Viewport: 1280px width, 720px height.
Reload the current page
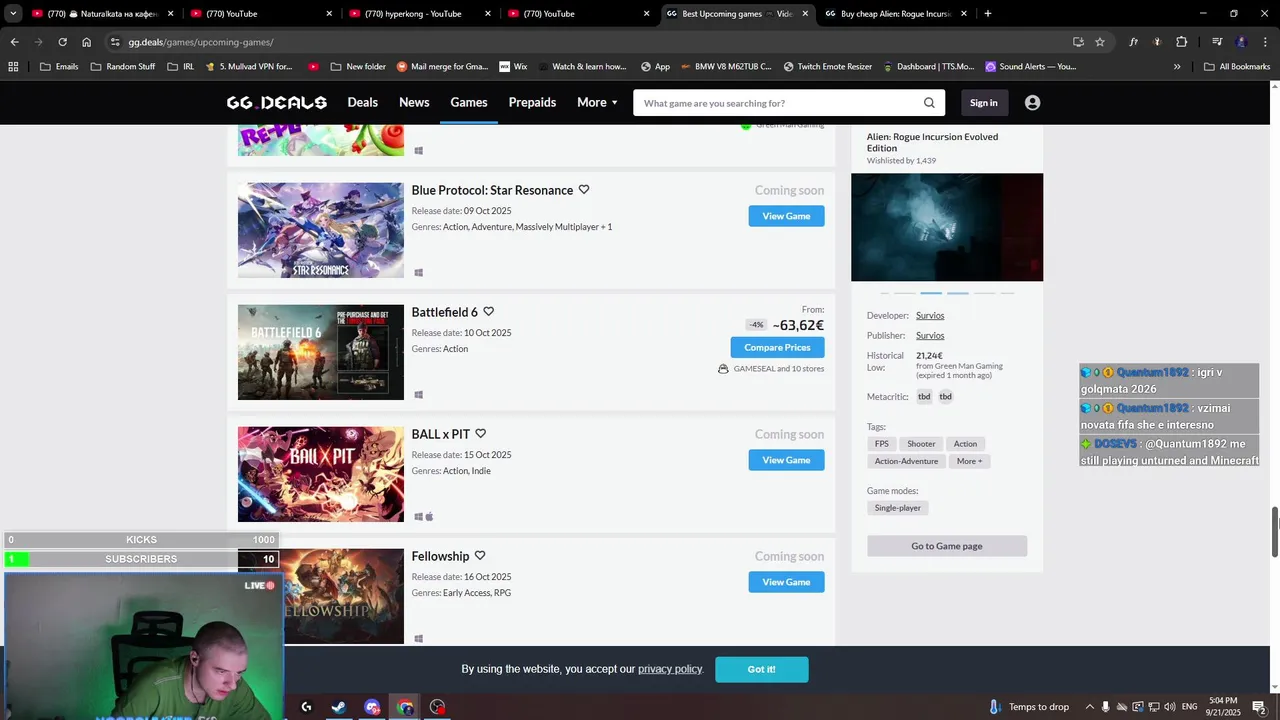point(62,42)
